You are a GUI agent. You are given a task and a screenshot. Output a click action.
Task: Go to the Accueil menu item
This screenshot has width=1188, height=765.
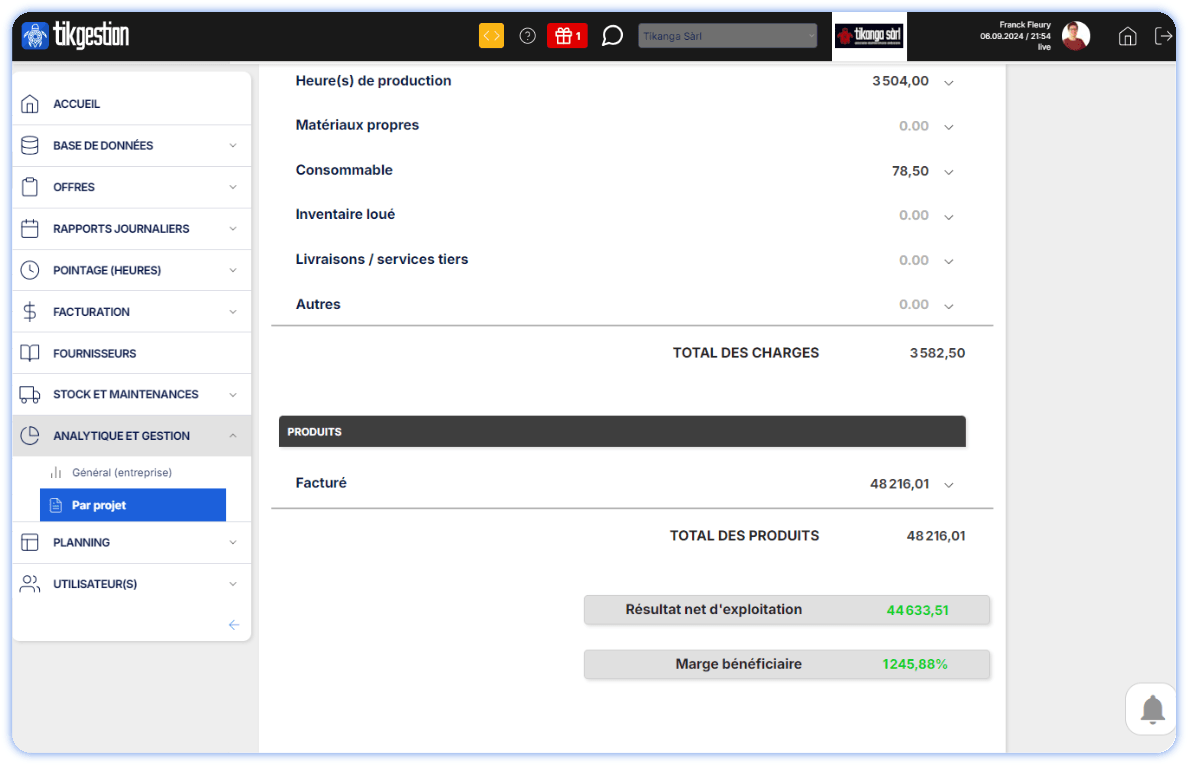pyautogui.click(x=77, y=104)
